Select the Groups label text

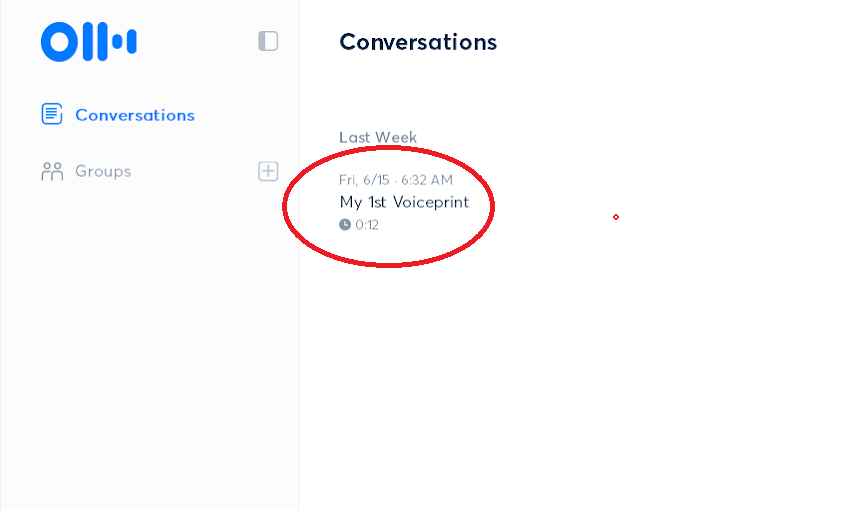pos(103,171)
